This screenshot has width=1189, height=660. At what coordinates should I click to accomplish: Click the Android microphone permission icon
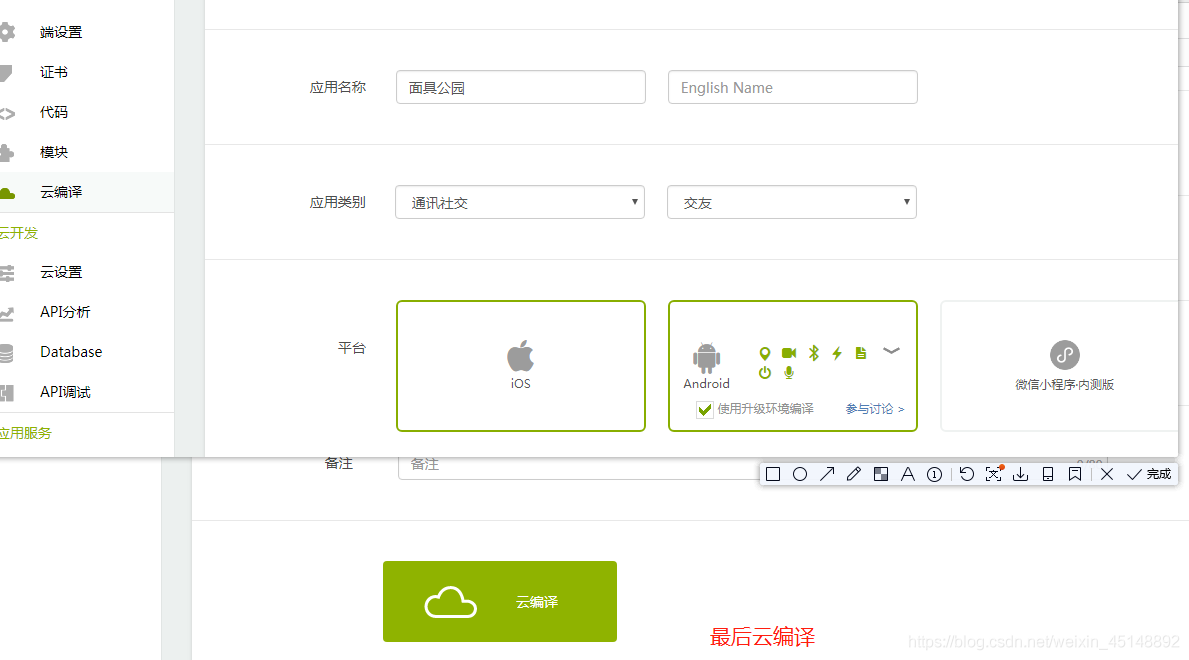pos(789,372)
